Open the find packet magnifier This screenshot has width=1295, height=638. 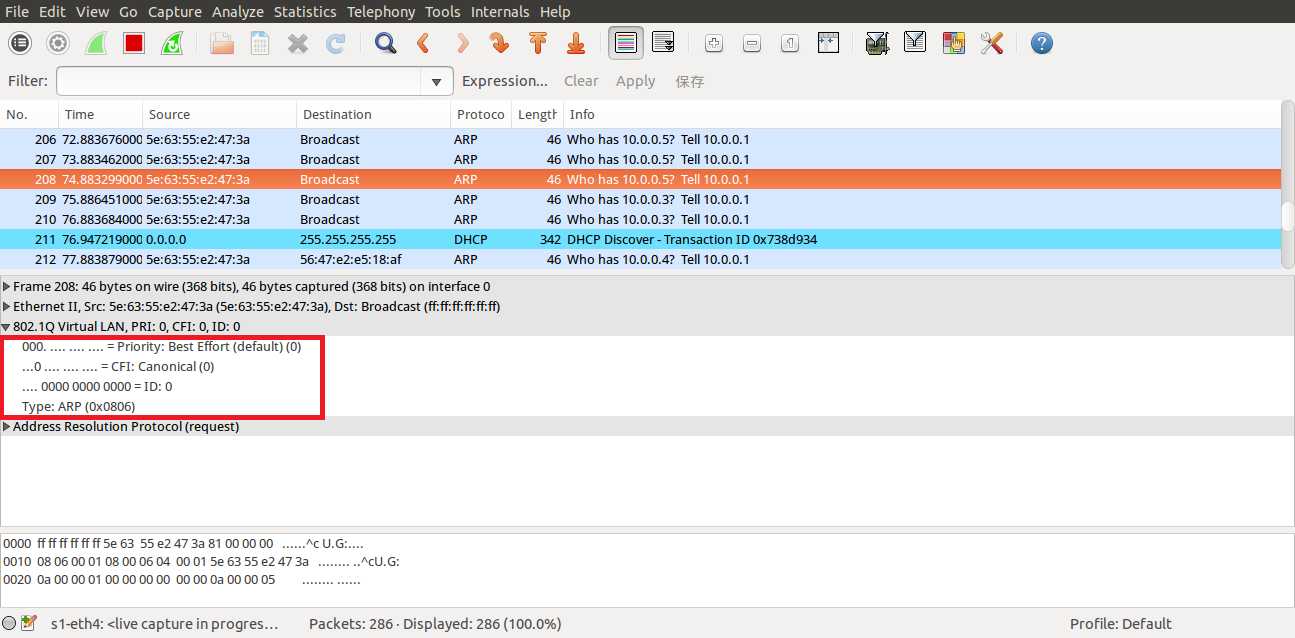pos(386,43)
